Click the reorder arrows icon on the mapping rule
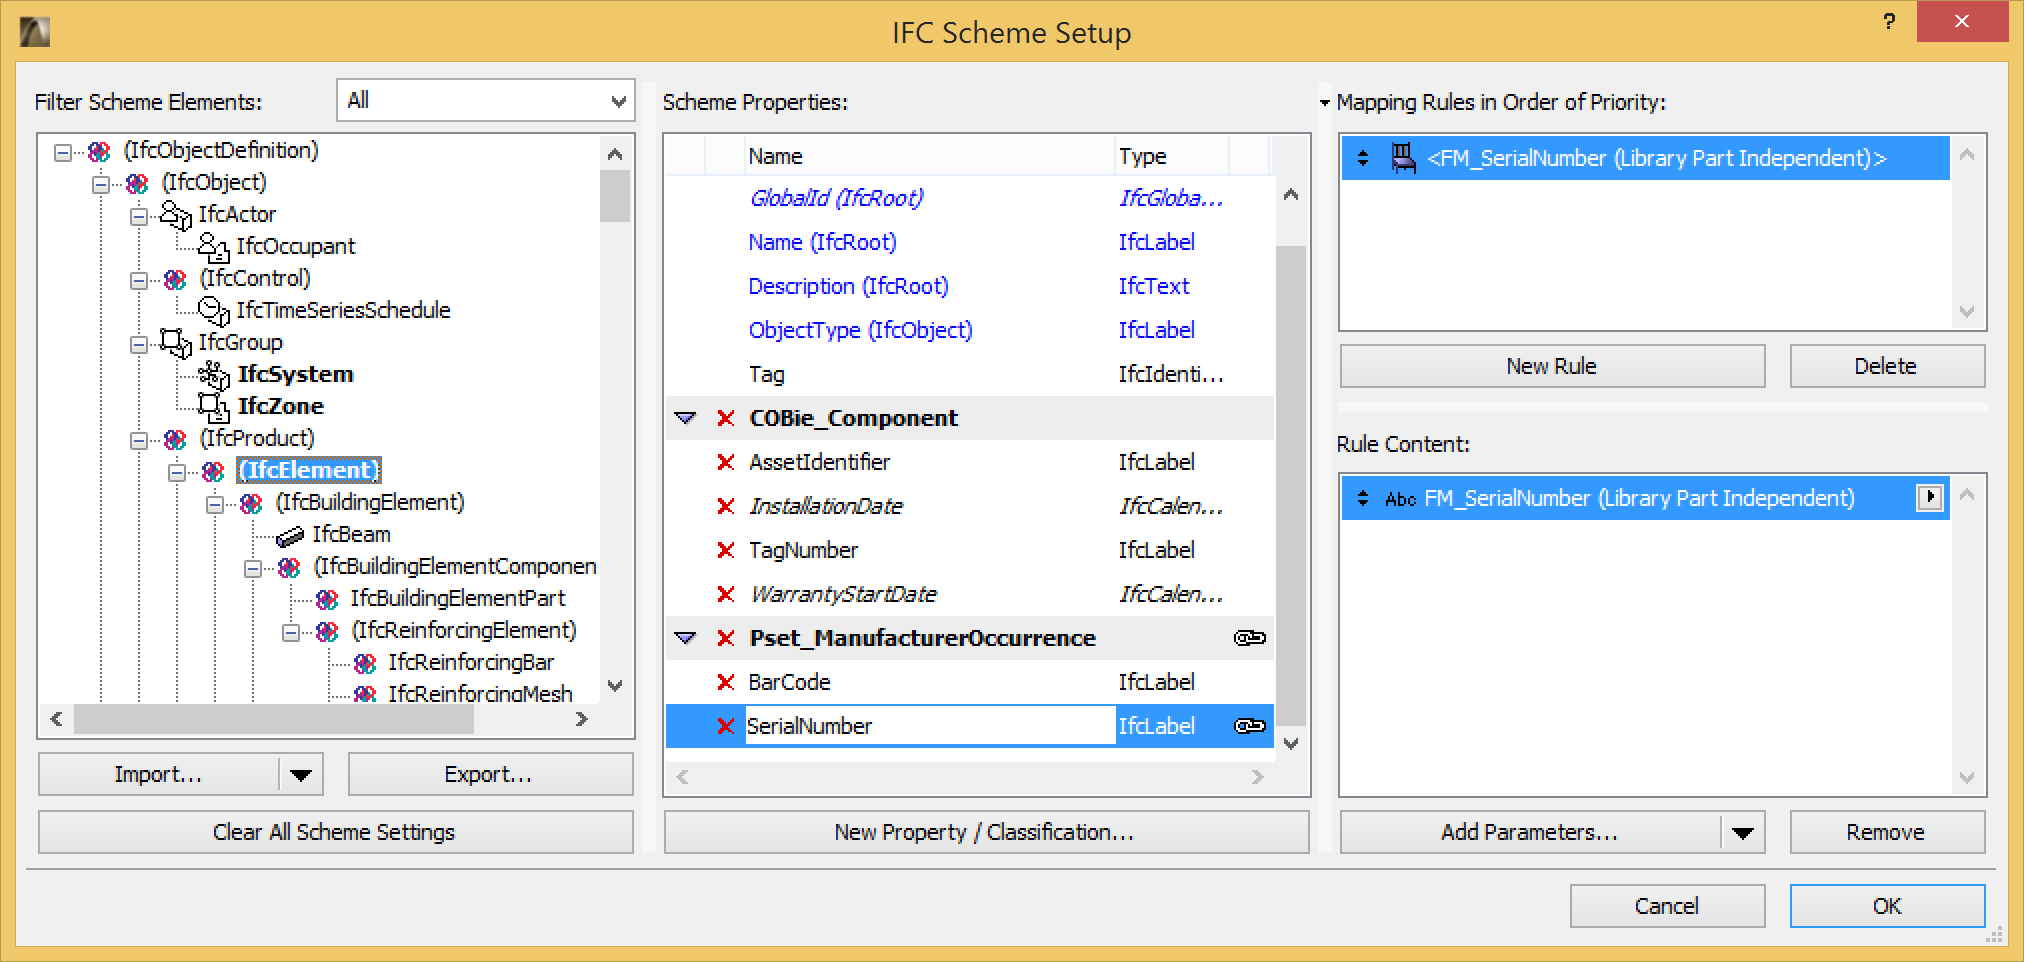Image resolution: width=2024 pixels, height=962 pixels. pyautogui.click(x=1363, y=157)
